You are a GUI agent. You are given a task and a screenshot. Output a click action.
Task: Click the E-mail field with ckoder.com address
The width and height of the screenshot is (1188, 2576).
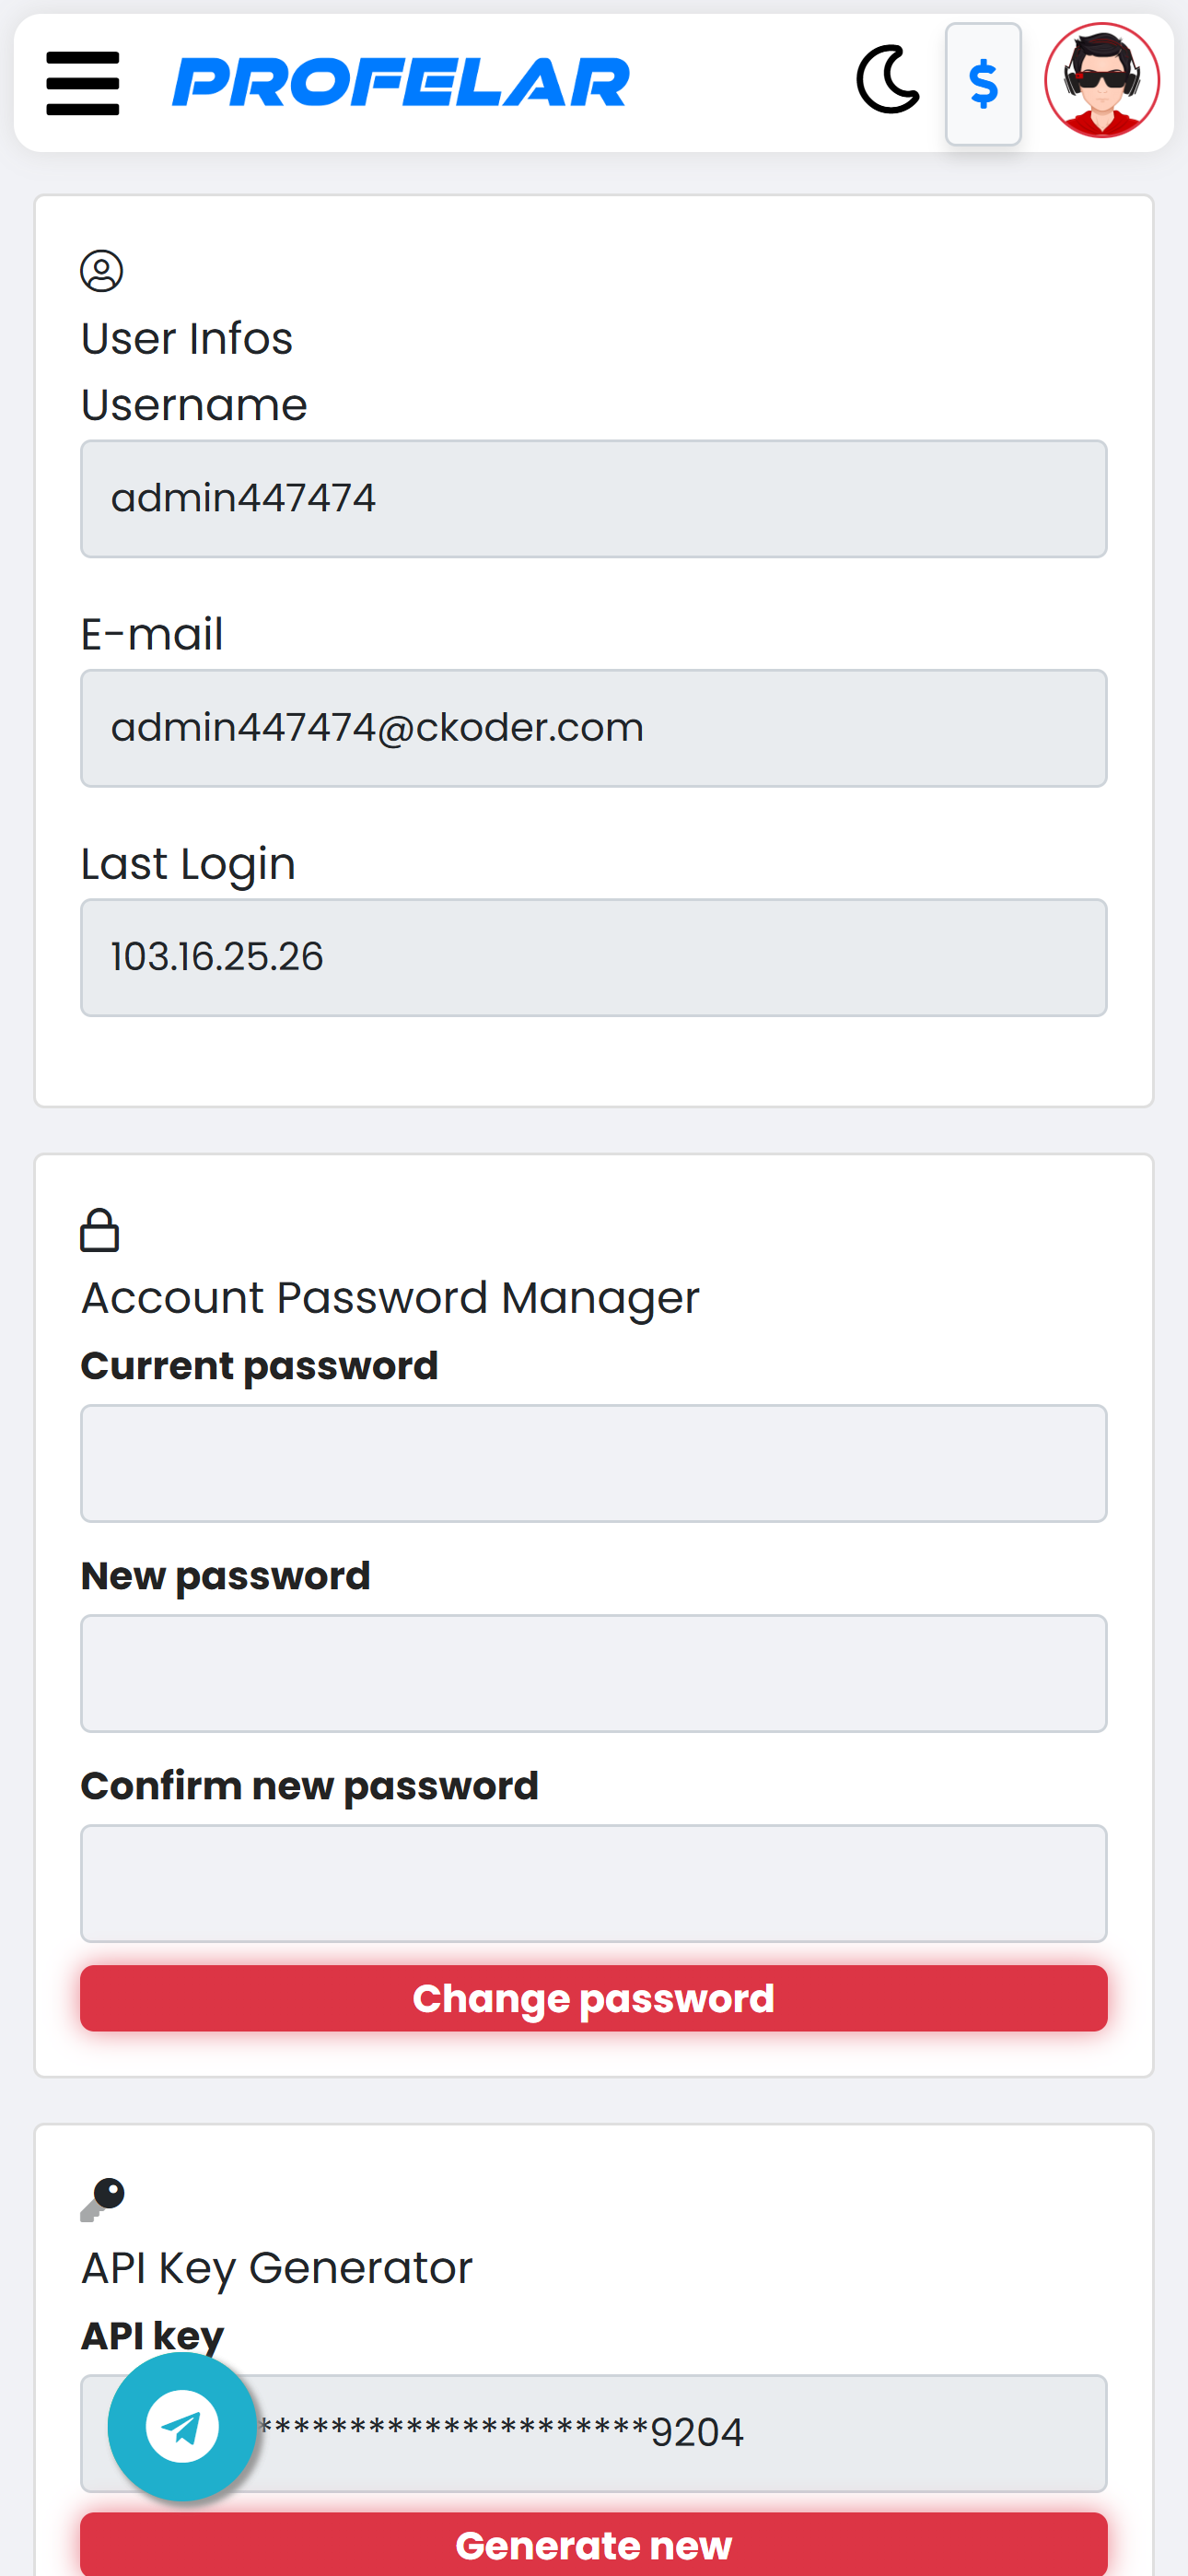pyautogui.click(x=593, y=728)
